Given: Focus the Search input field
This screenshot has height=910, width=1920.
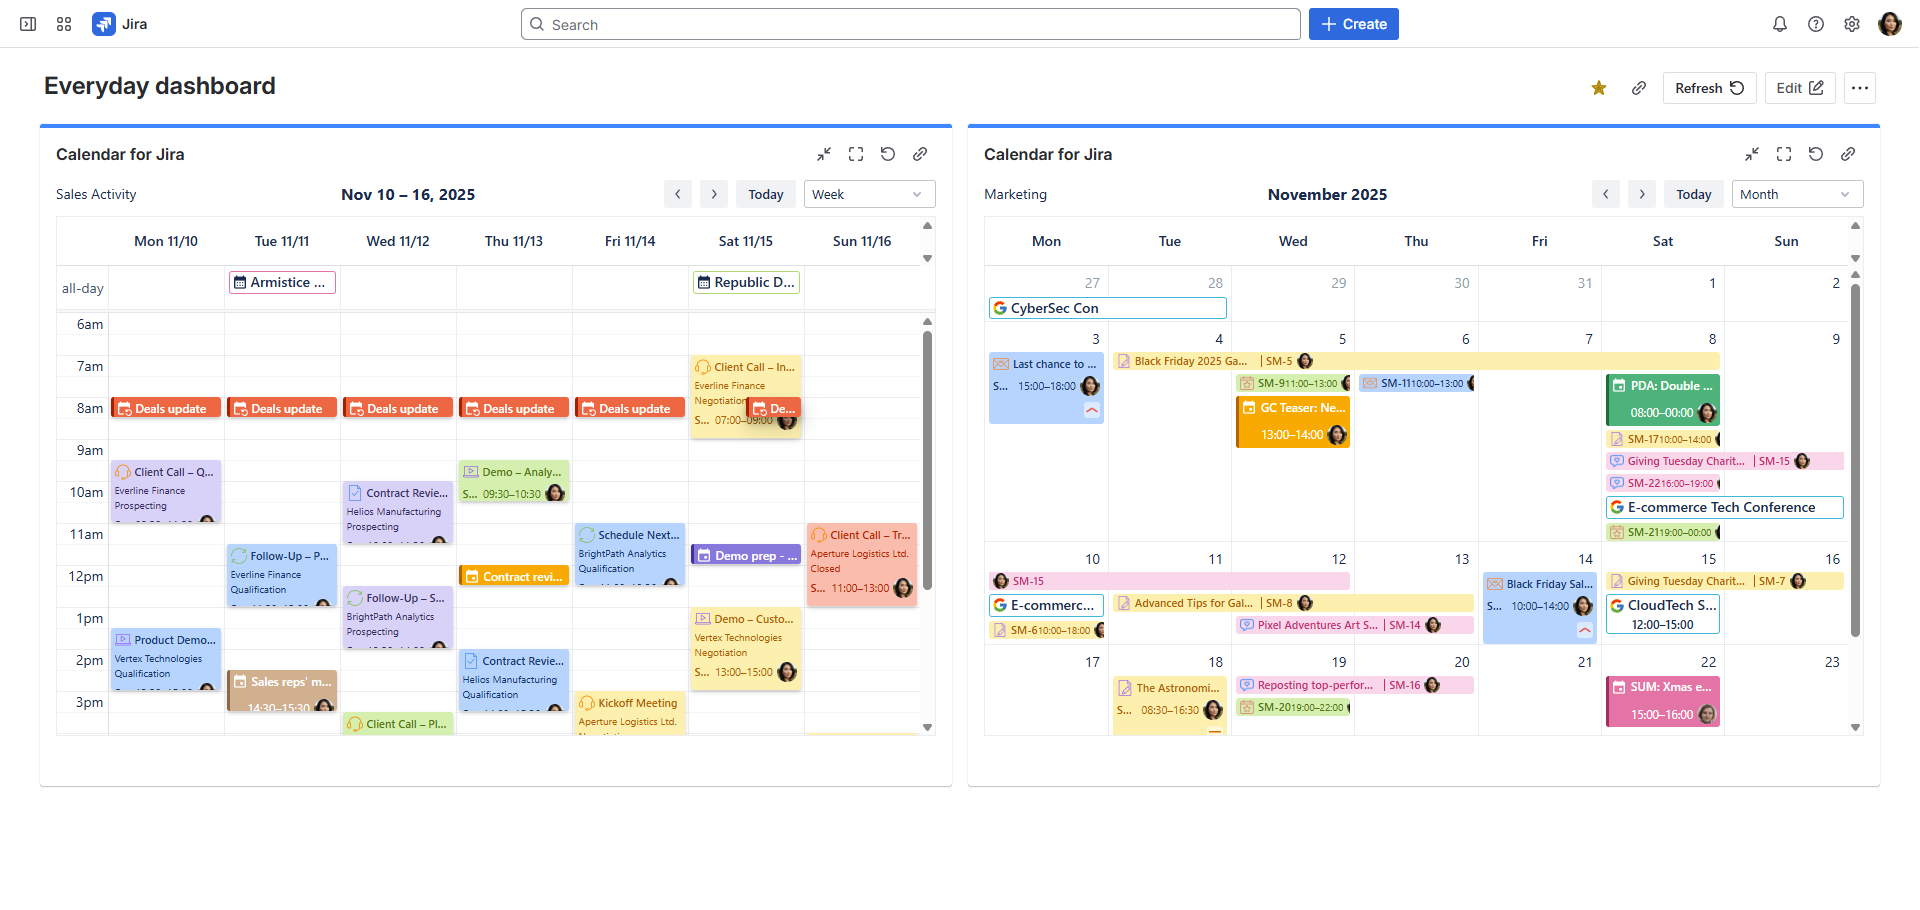Looking at the screenshot, I should tap(910, 24).
